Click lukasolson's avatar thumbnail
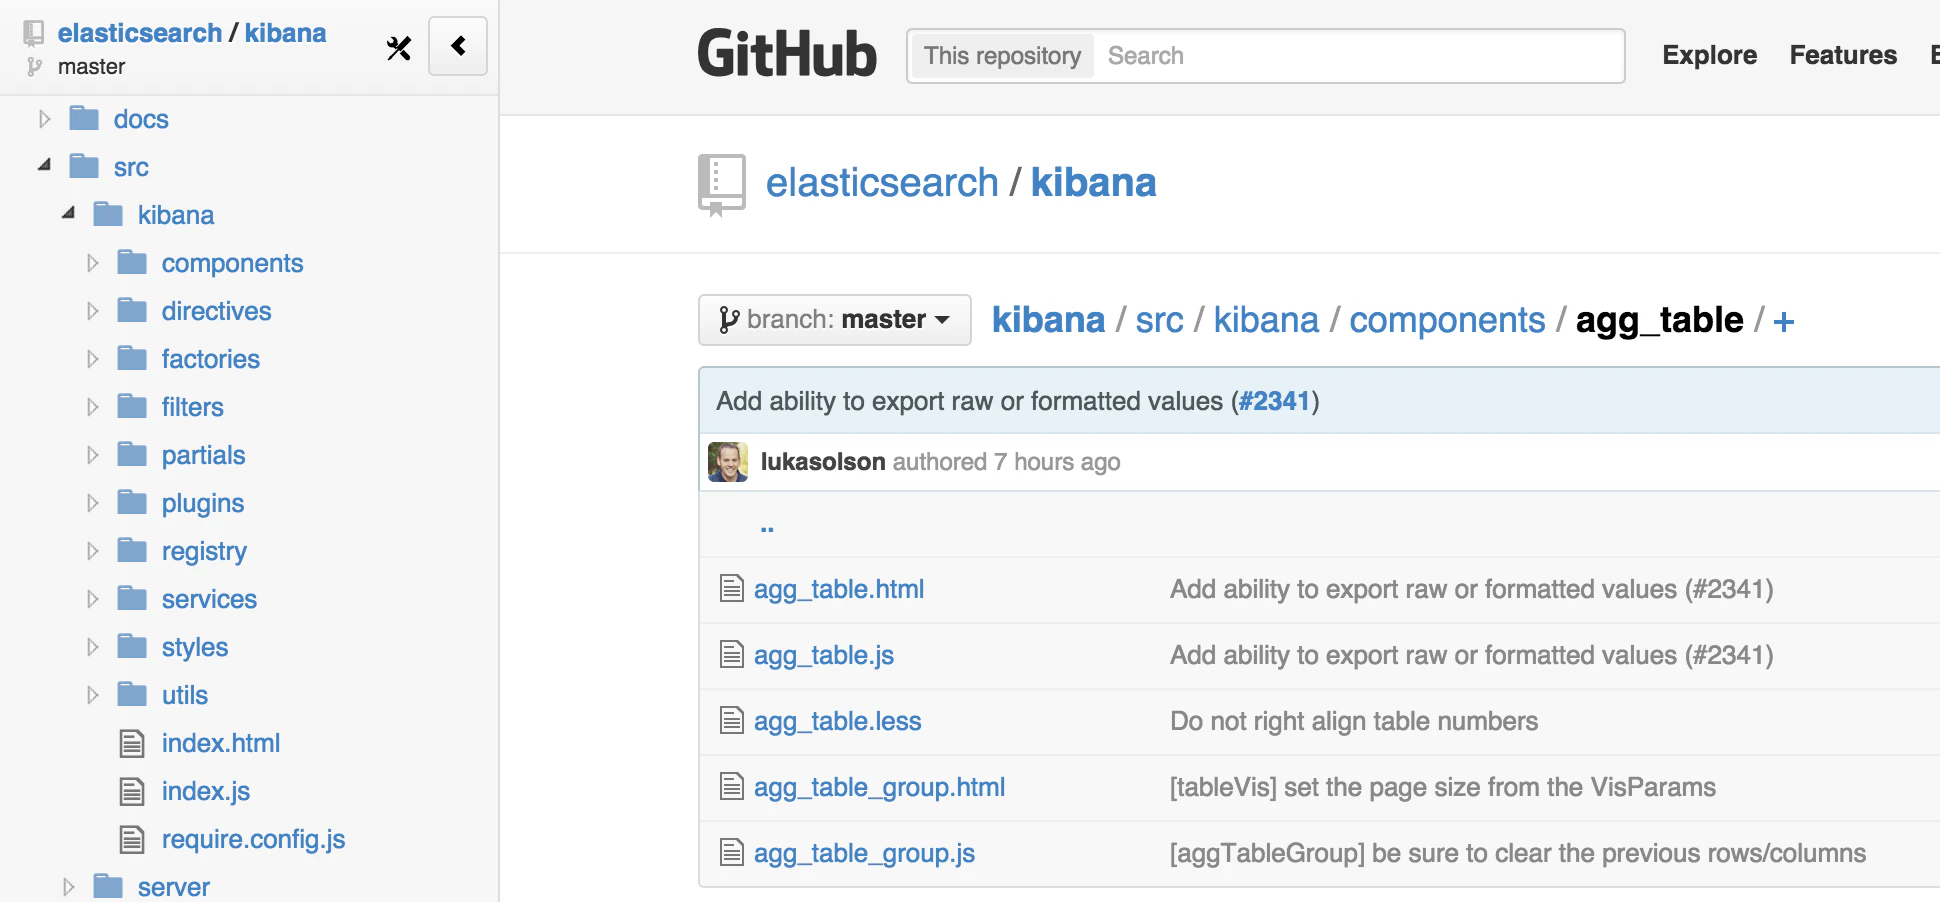The image size is (1940, 902). [x=728, y=462]
